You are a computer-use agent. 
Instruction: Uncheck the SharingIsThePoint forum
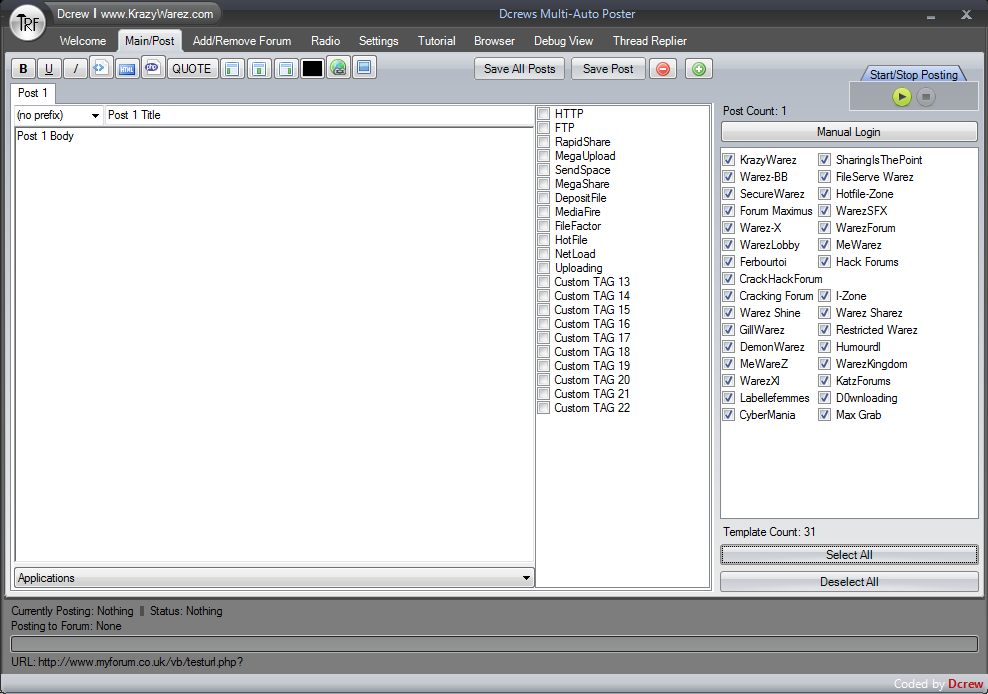pyautogui.click(x=824, y=160)
